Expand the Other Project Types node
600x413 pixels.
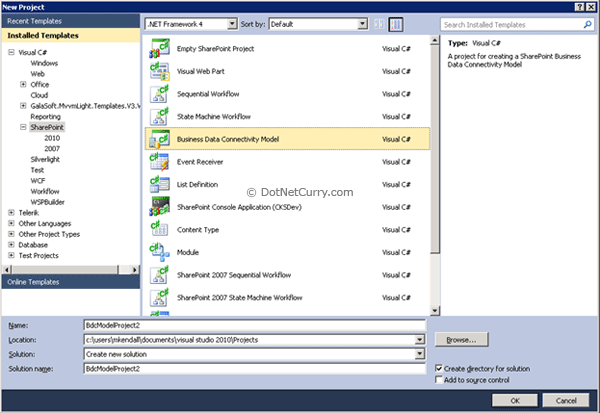[11, 234]
